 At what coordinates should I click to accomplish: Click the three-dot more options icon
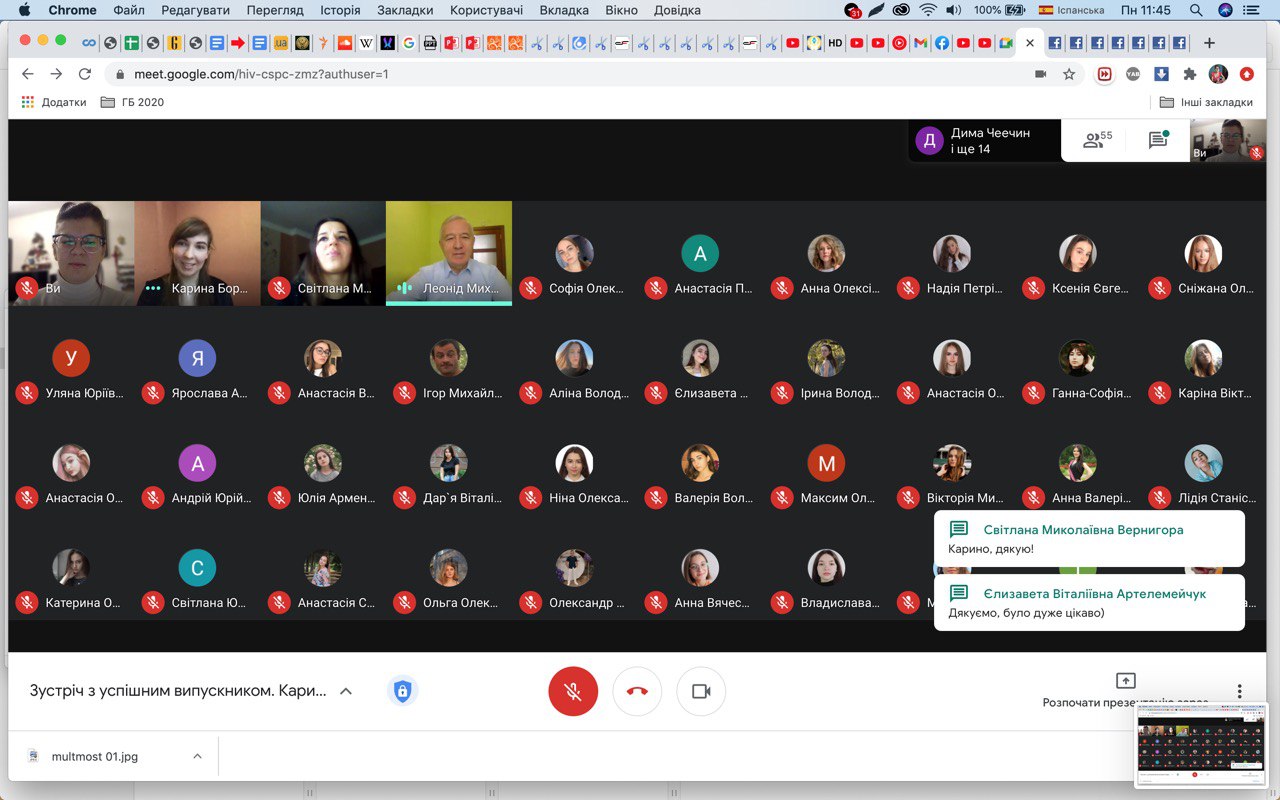click(1239, 691)
